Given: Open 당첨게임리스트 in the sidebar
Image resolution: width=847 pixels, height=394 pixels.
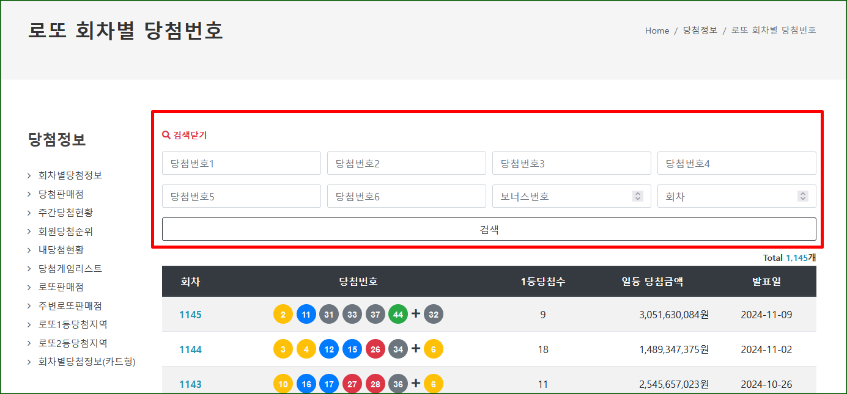Looking at the screenshot, I should (x=70, y=269).
